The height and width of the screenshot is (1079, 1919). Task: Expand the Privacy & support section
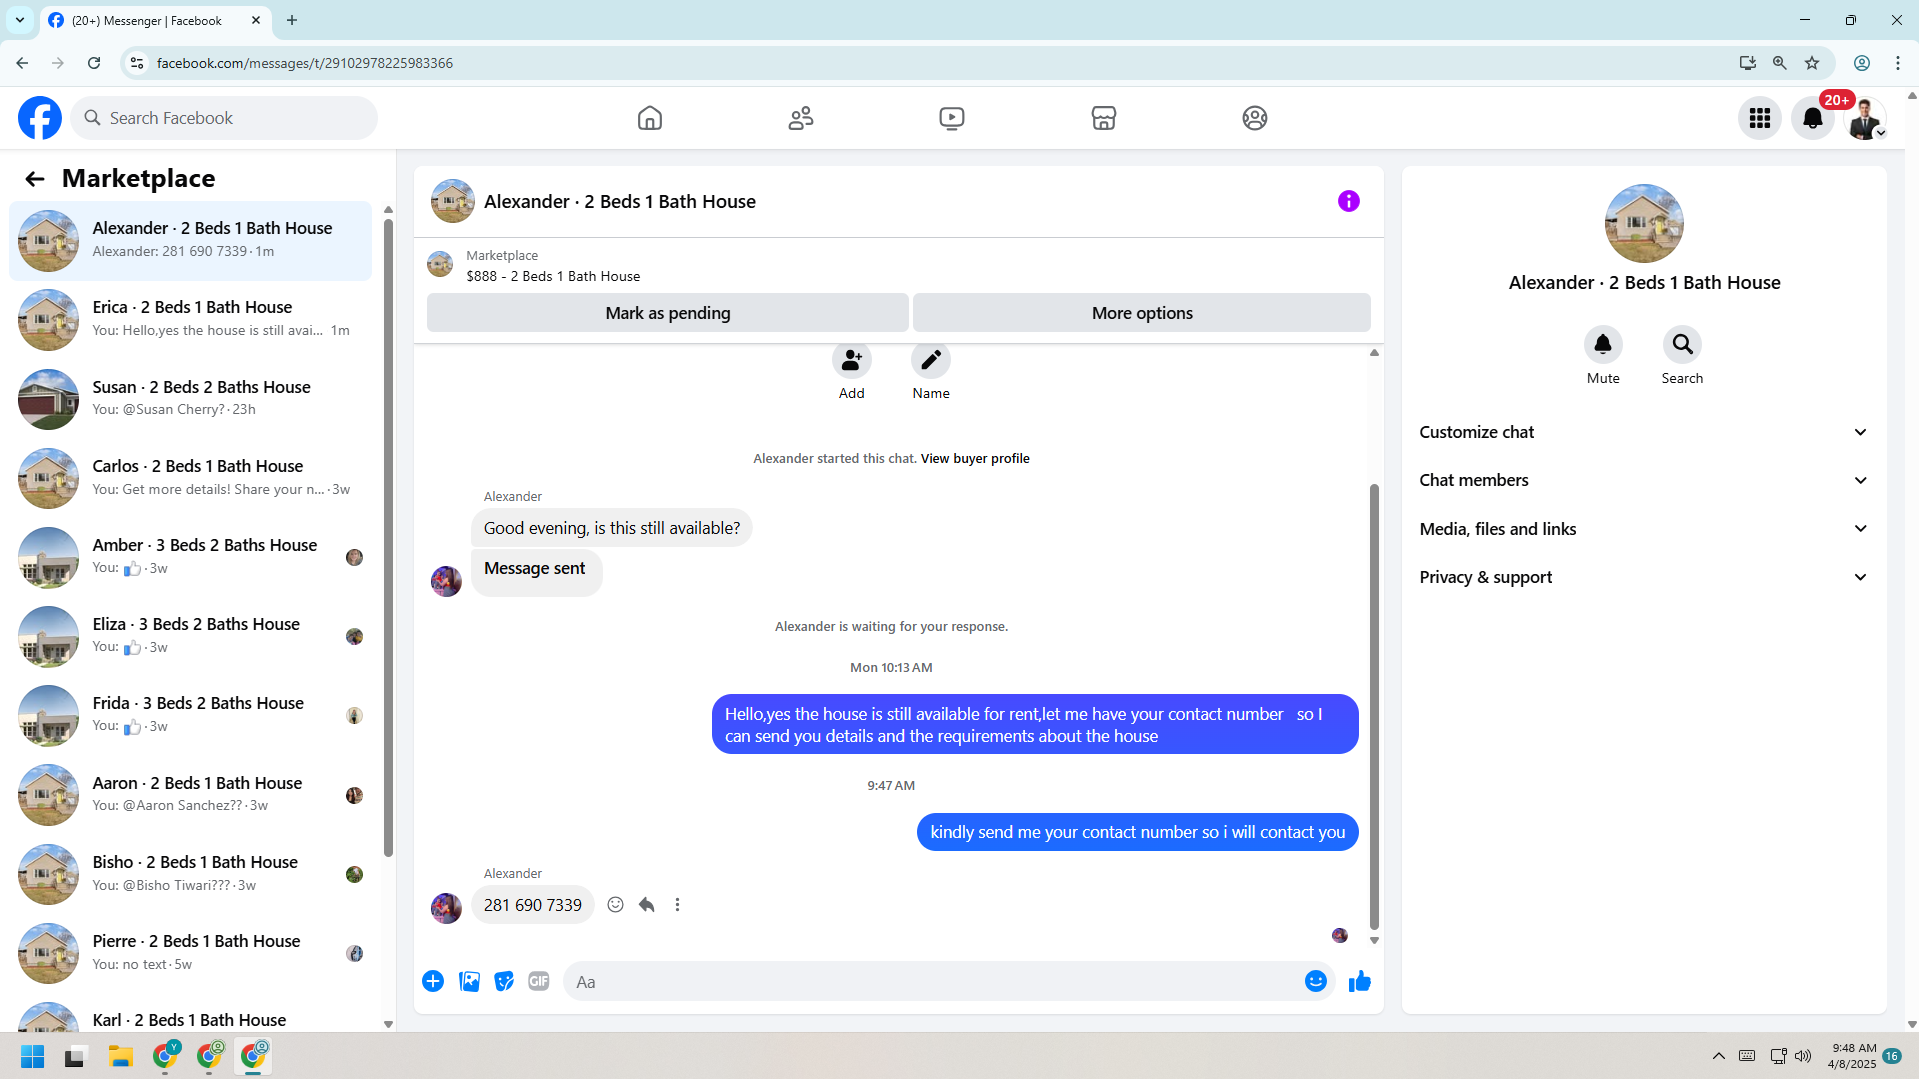(x=1644, y=577)
